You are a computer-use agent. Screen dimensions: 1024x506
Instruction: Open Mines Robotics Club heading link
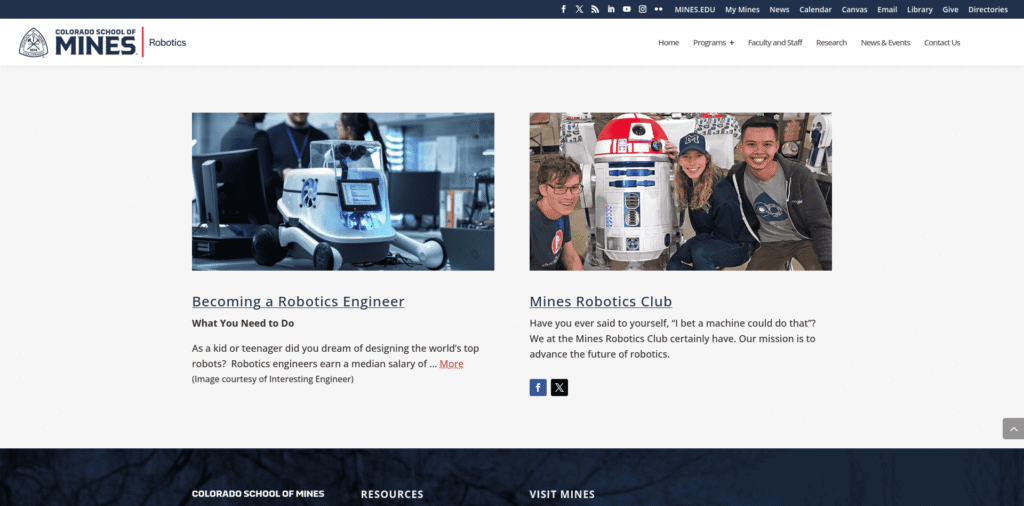pyautogui.click(x=600, y=302)
